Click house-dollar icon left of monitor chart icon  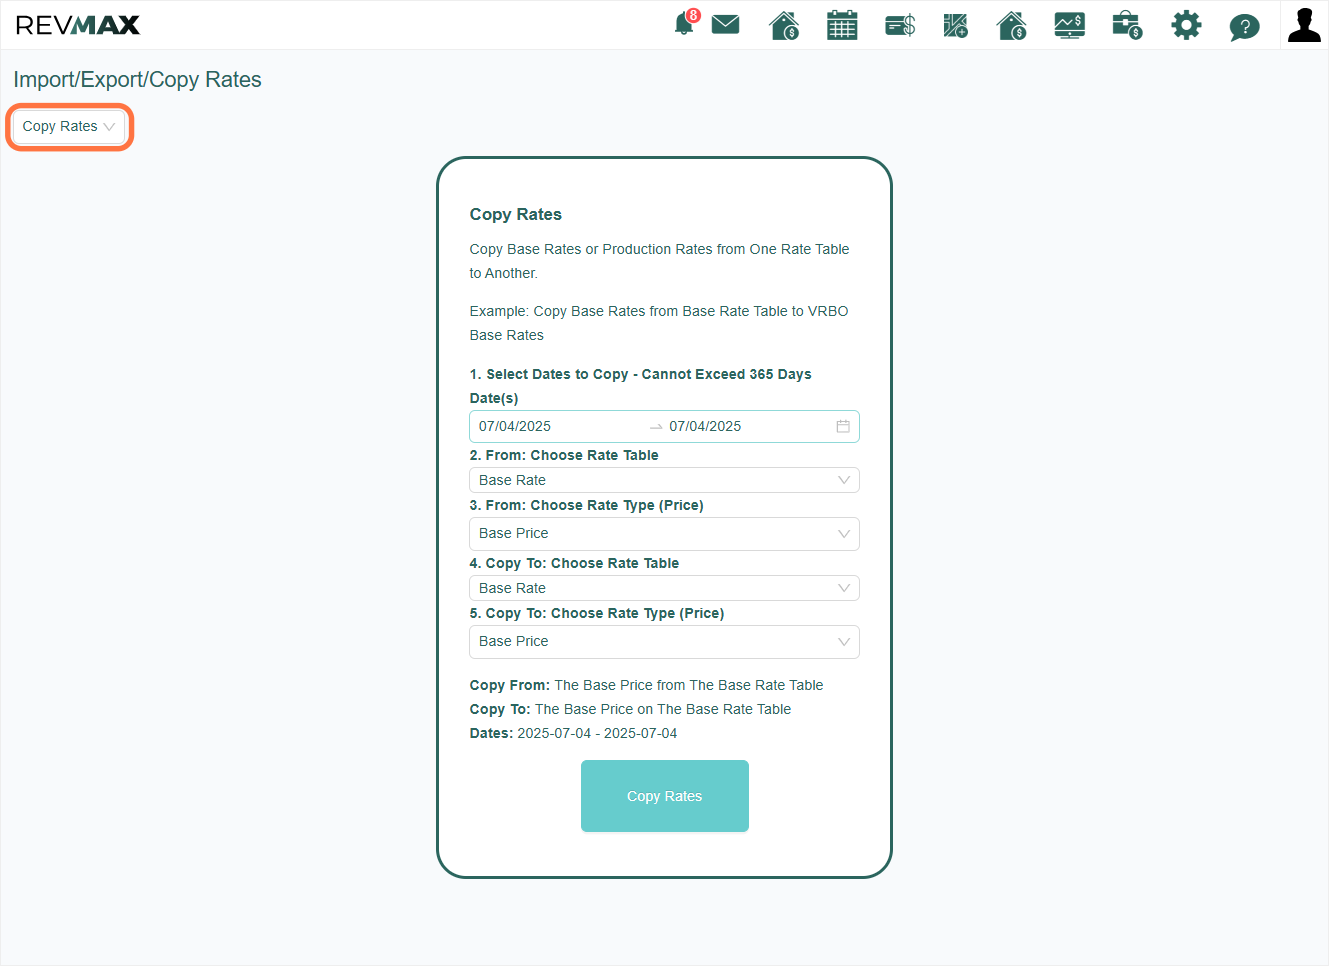(x=1012, y=25)
